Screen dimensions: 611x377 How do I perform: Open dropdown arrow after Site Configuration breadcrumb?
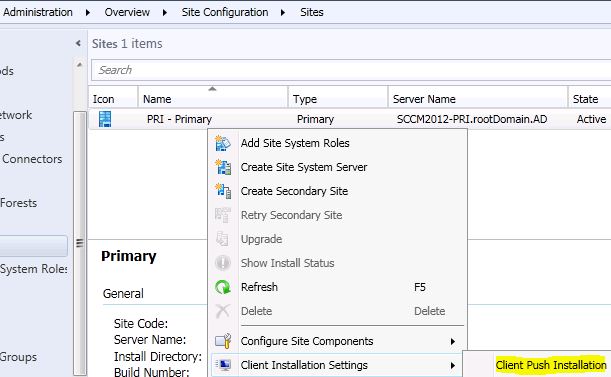click(283, 12)
